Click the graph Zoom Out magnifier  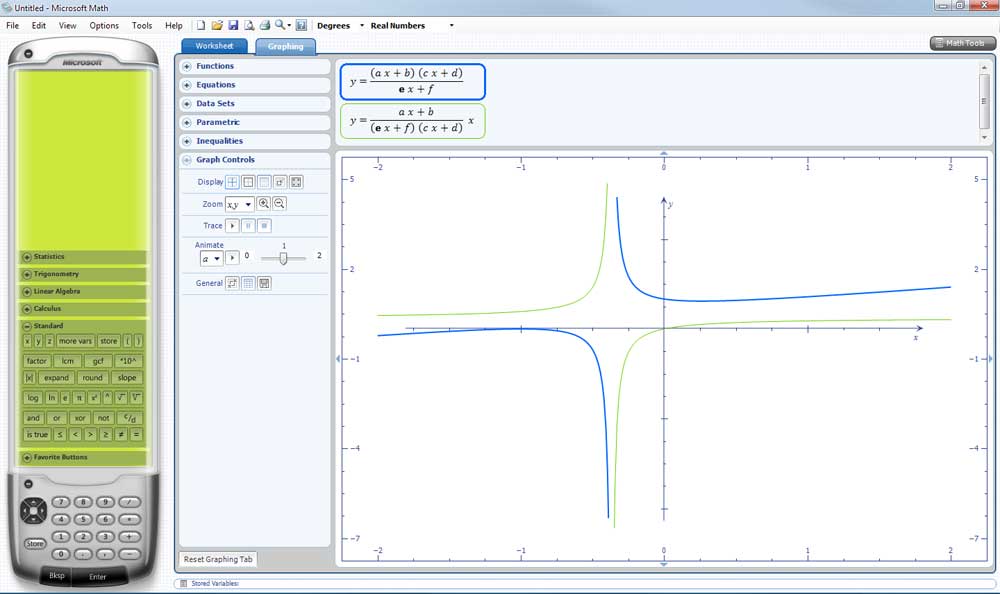coord(279,204)
